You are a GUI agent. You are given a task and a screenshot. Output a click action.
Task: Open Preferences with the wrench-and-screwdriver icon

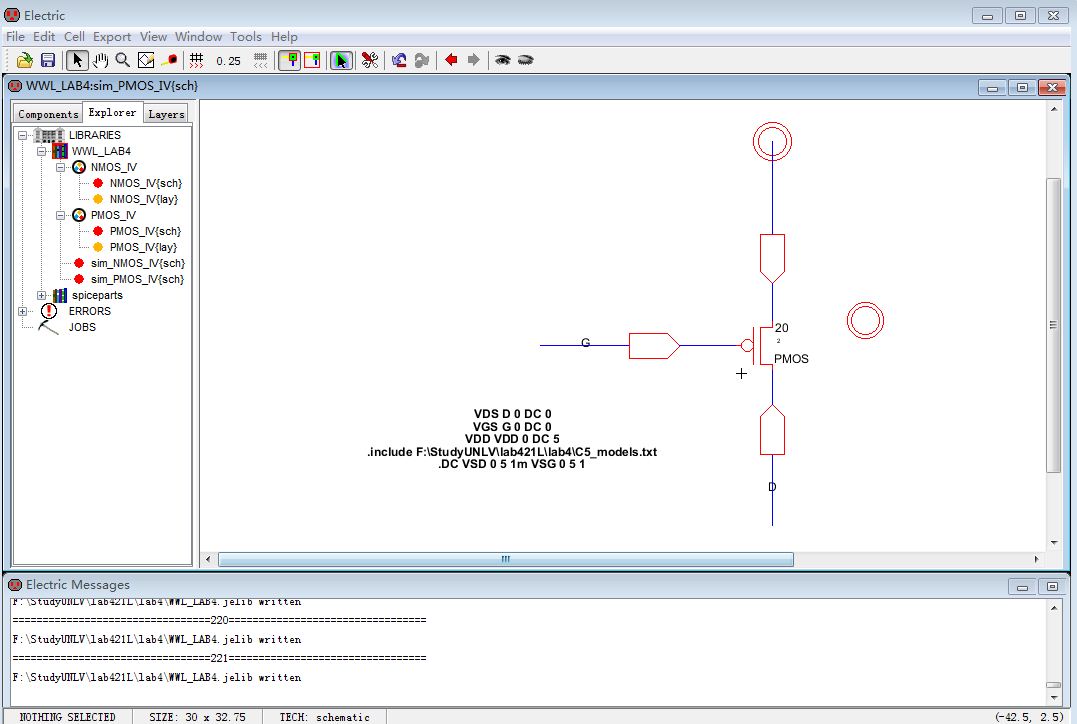point(370,60)
